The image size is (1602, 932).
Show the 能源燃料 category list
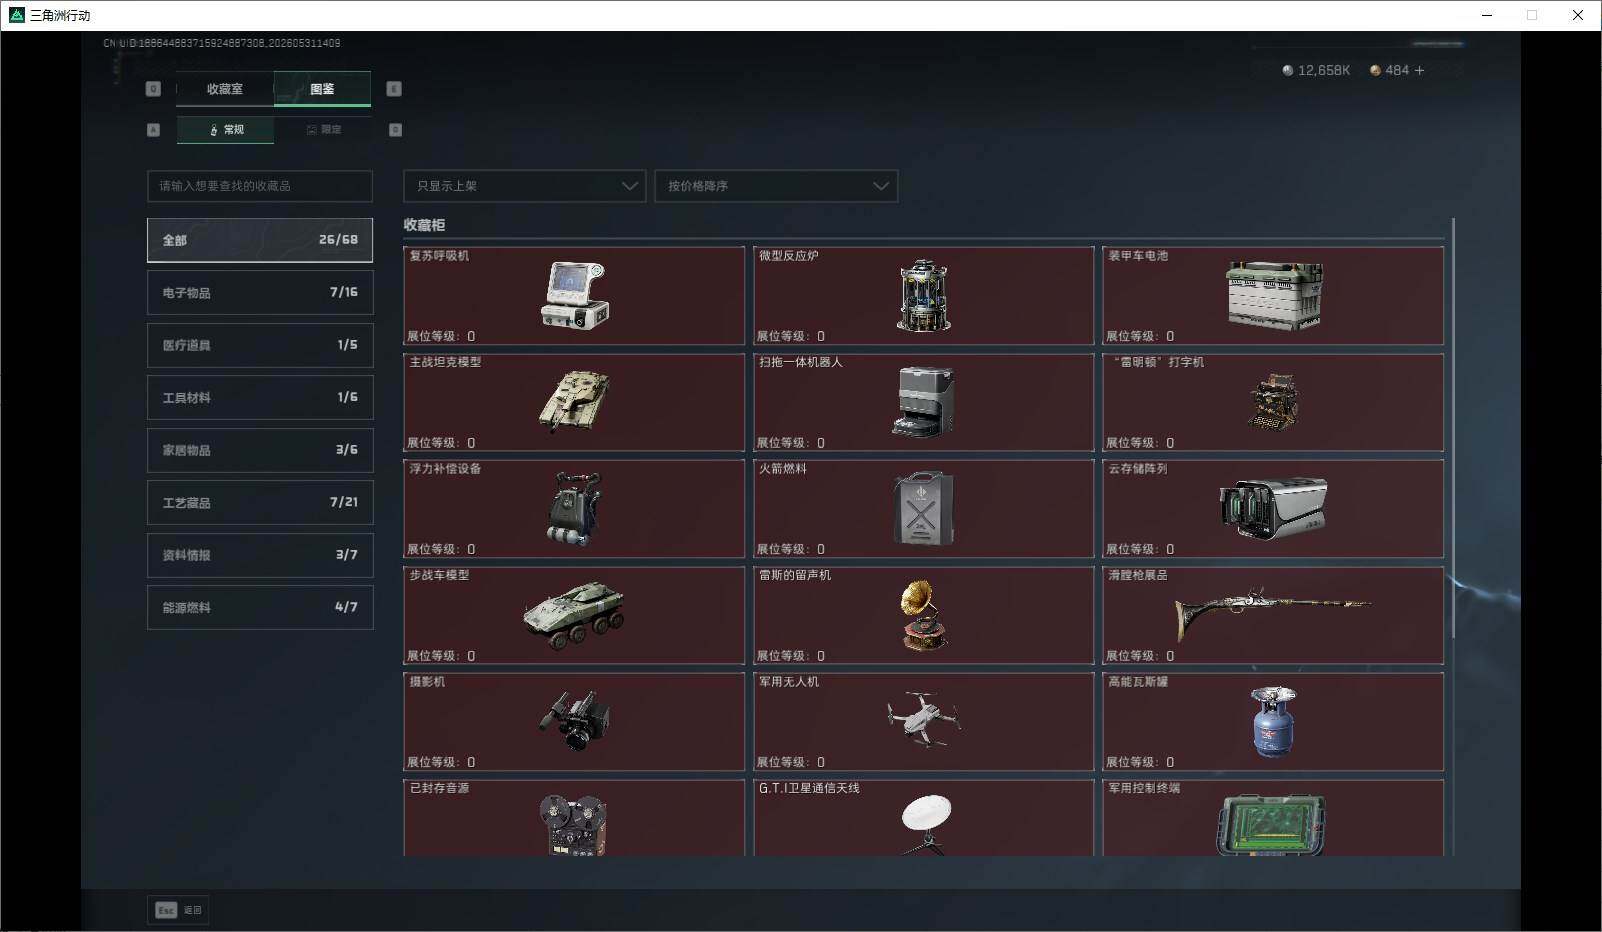coord(260,607)
